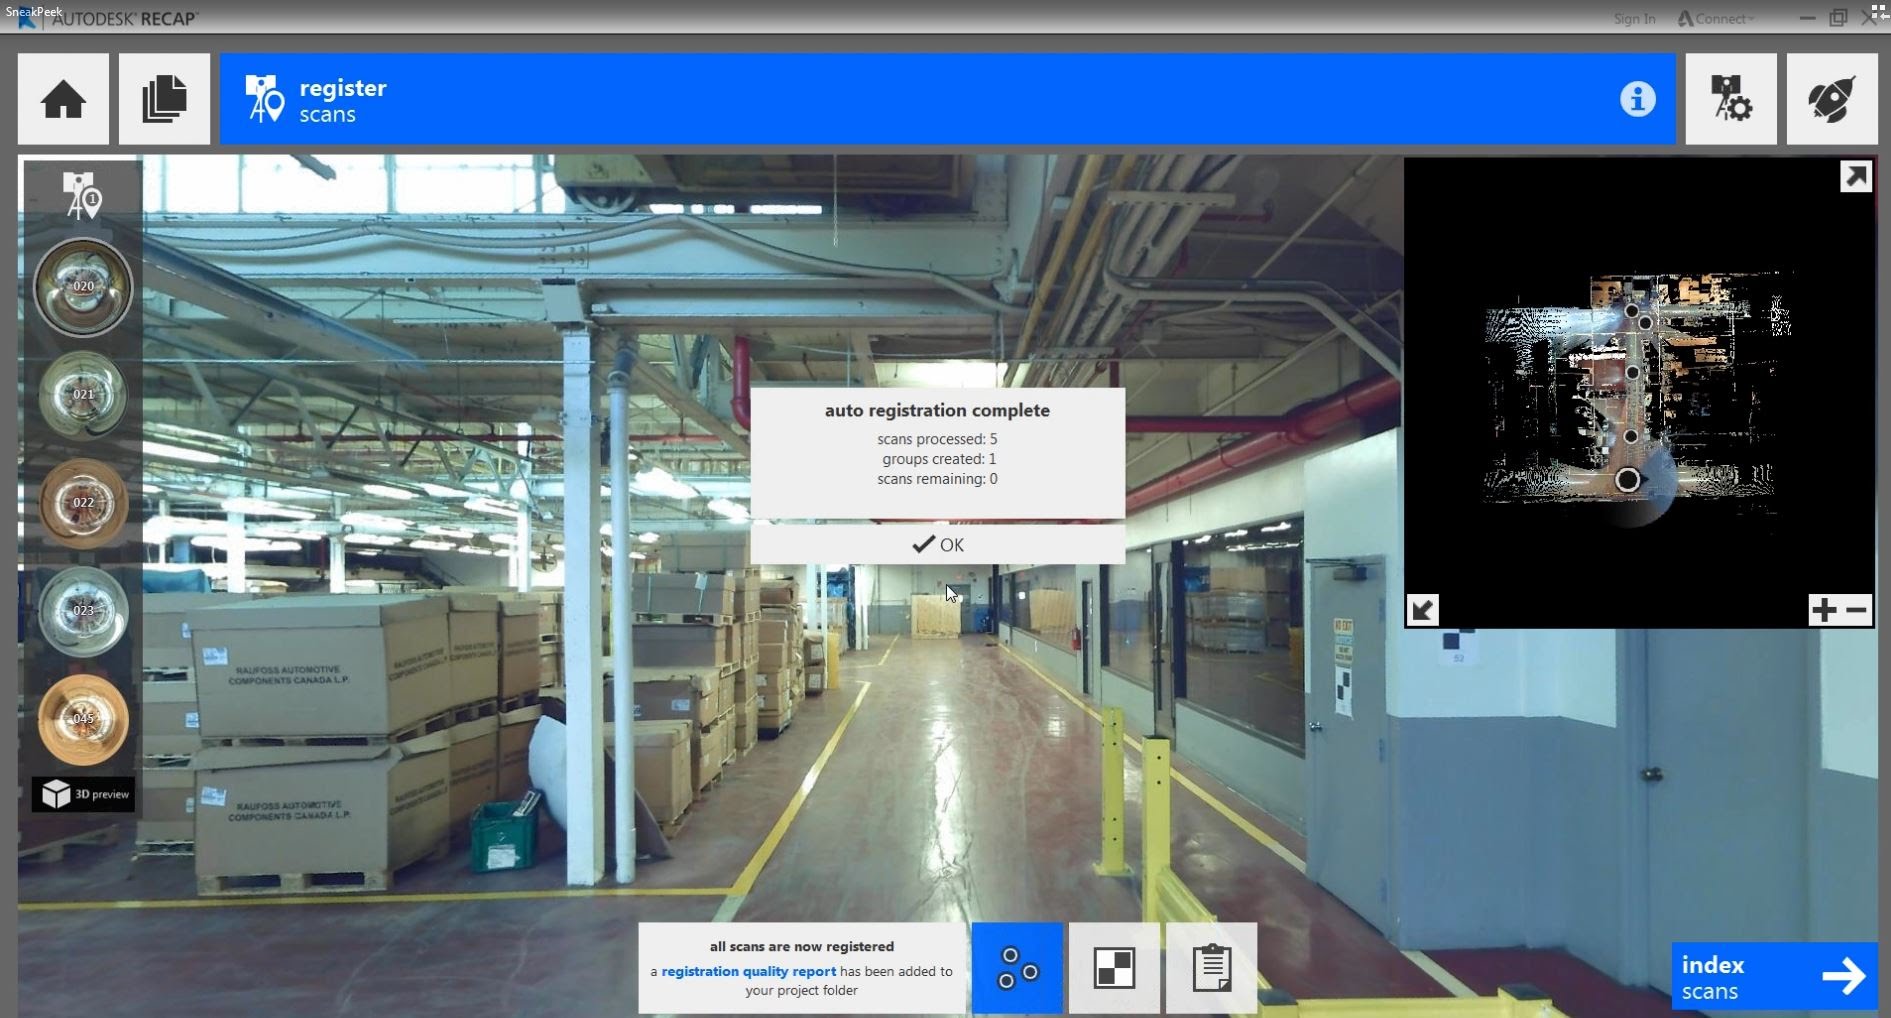Image resolution: width=1891 pixels, height=1018 pixels.
Task: Expand the overview map to full view
Action: 1856,177
